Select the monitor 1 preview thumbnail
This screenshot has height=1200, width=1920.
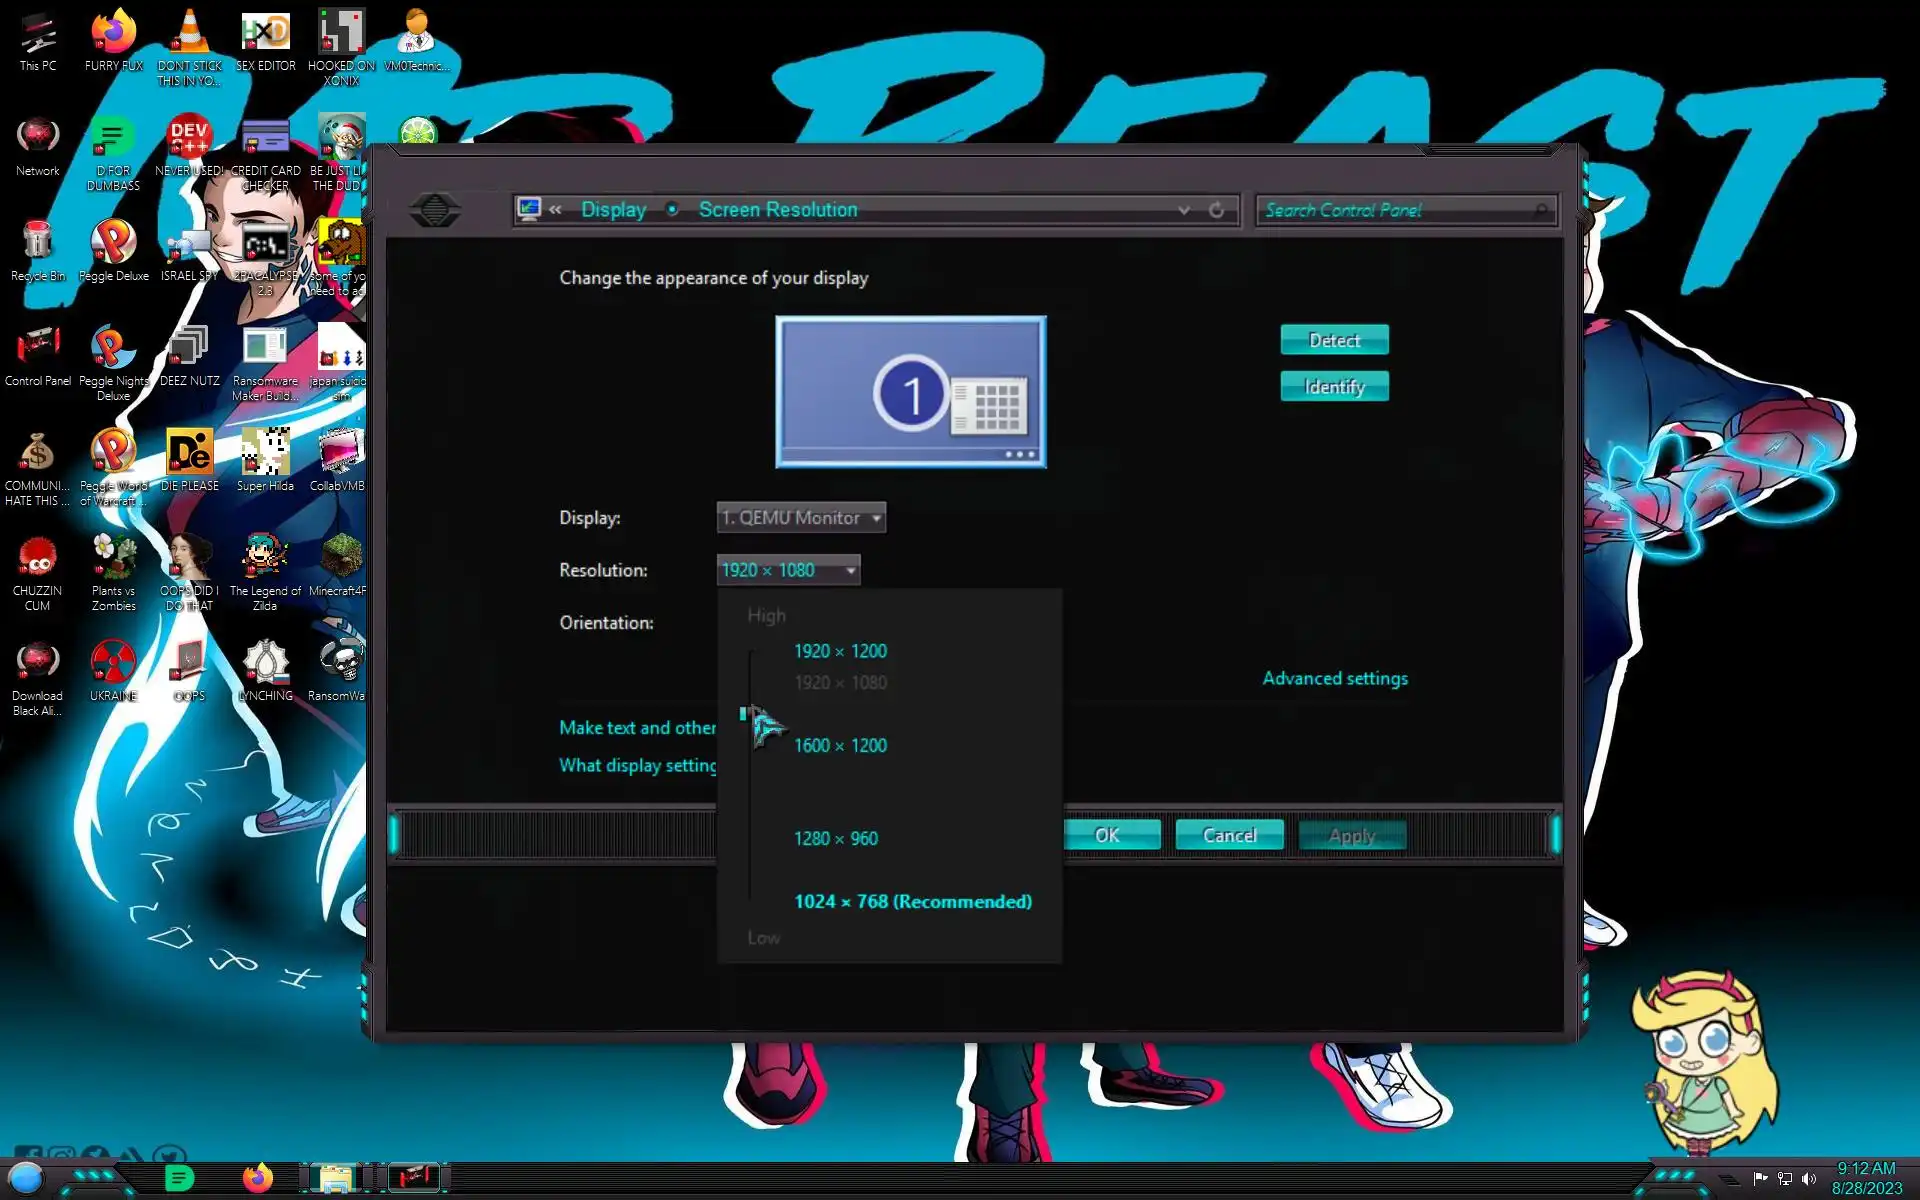point(910,392)
